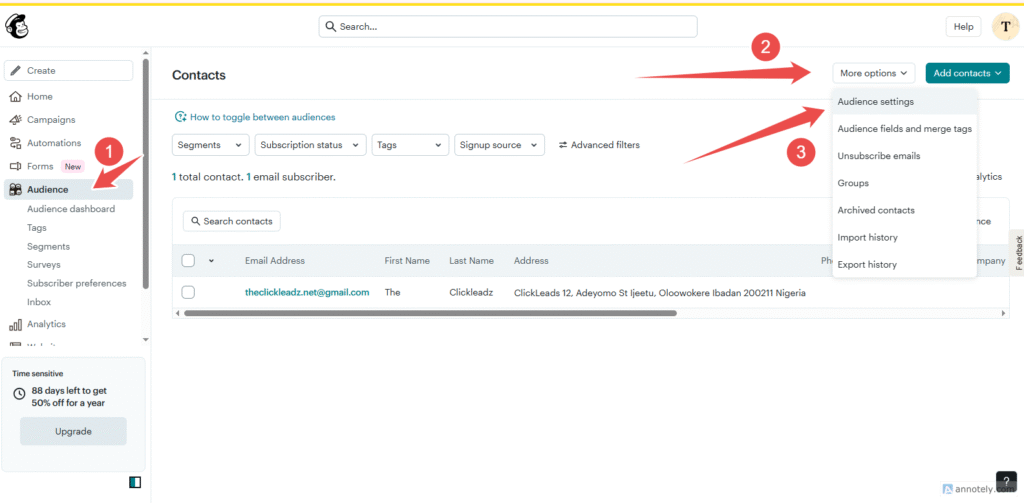1024x503 pixels.
Task: Open Campaigns via its megaphone icon
Action: (x=16, y=120)
